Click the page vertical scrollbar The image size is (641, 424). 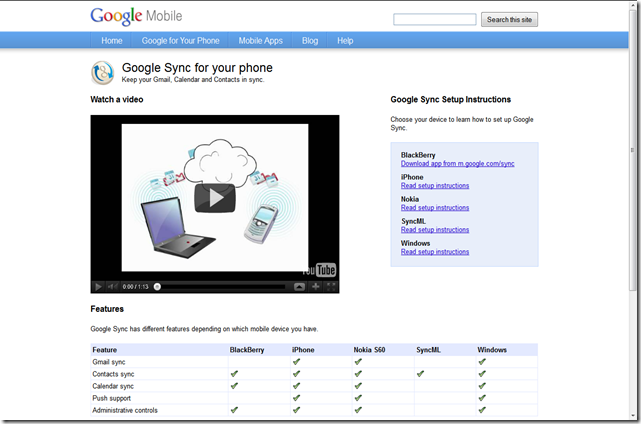click(633, 150)
